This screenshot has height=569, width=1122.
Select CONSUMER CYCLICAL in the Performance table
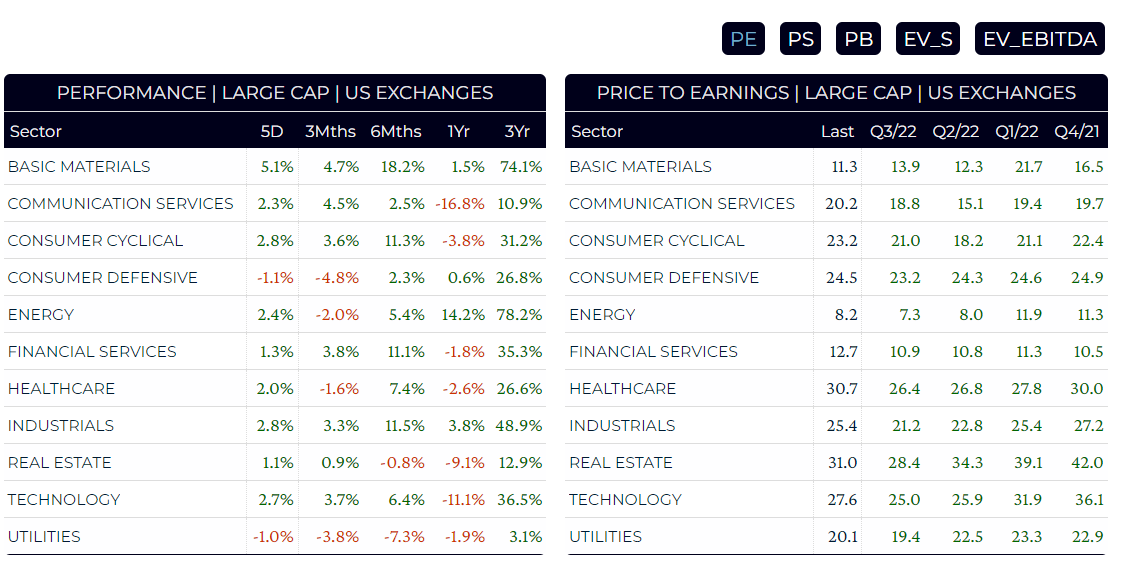95,240
